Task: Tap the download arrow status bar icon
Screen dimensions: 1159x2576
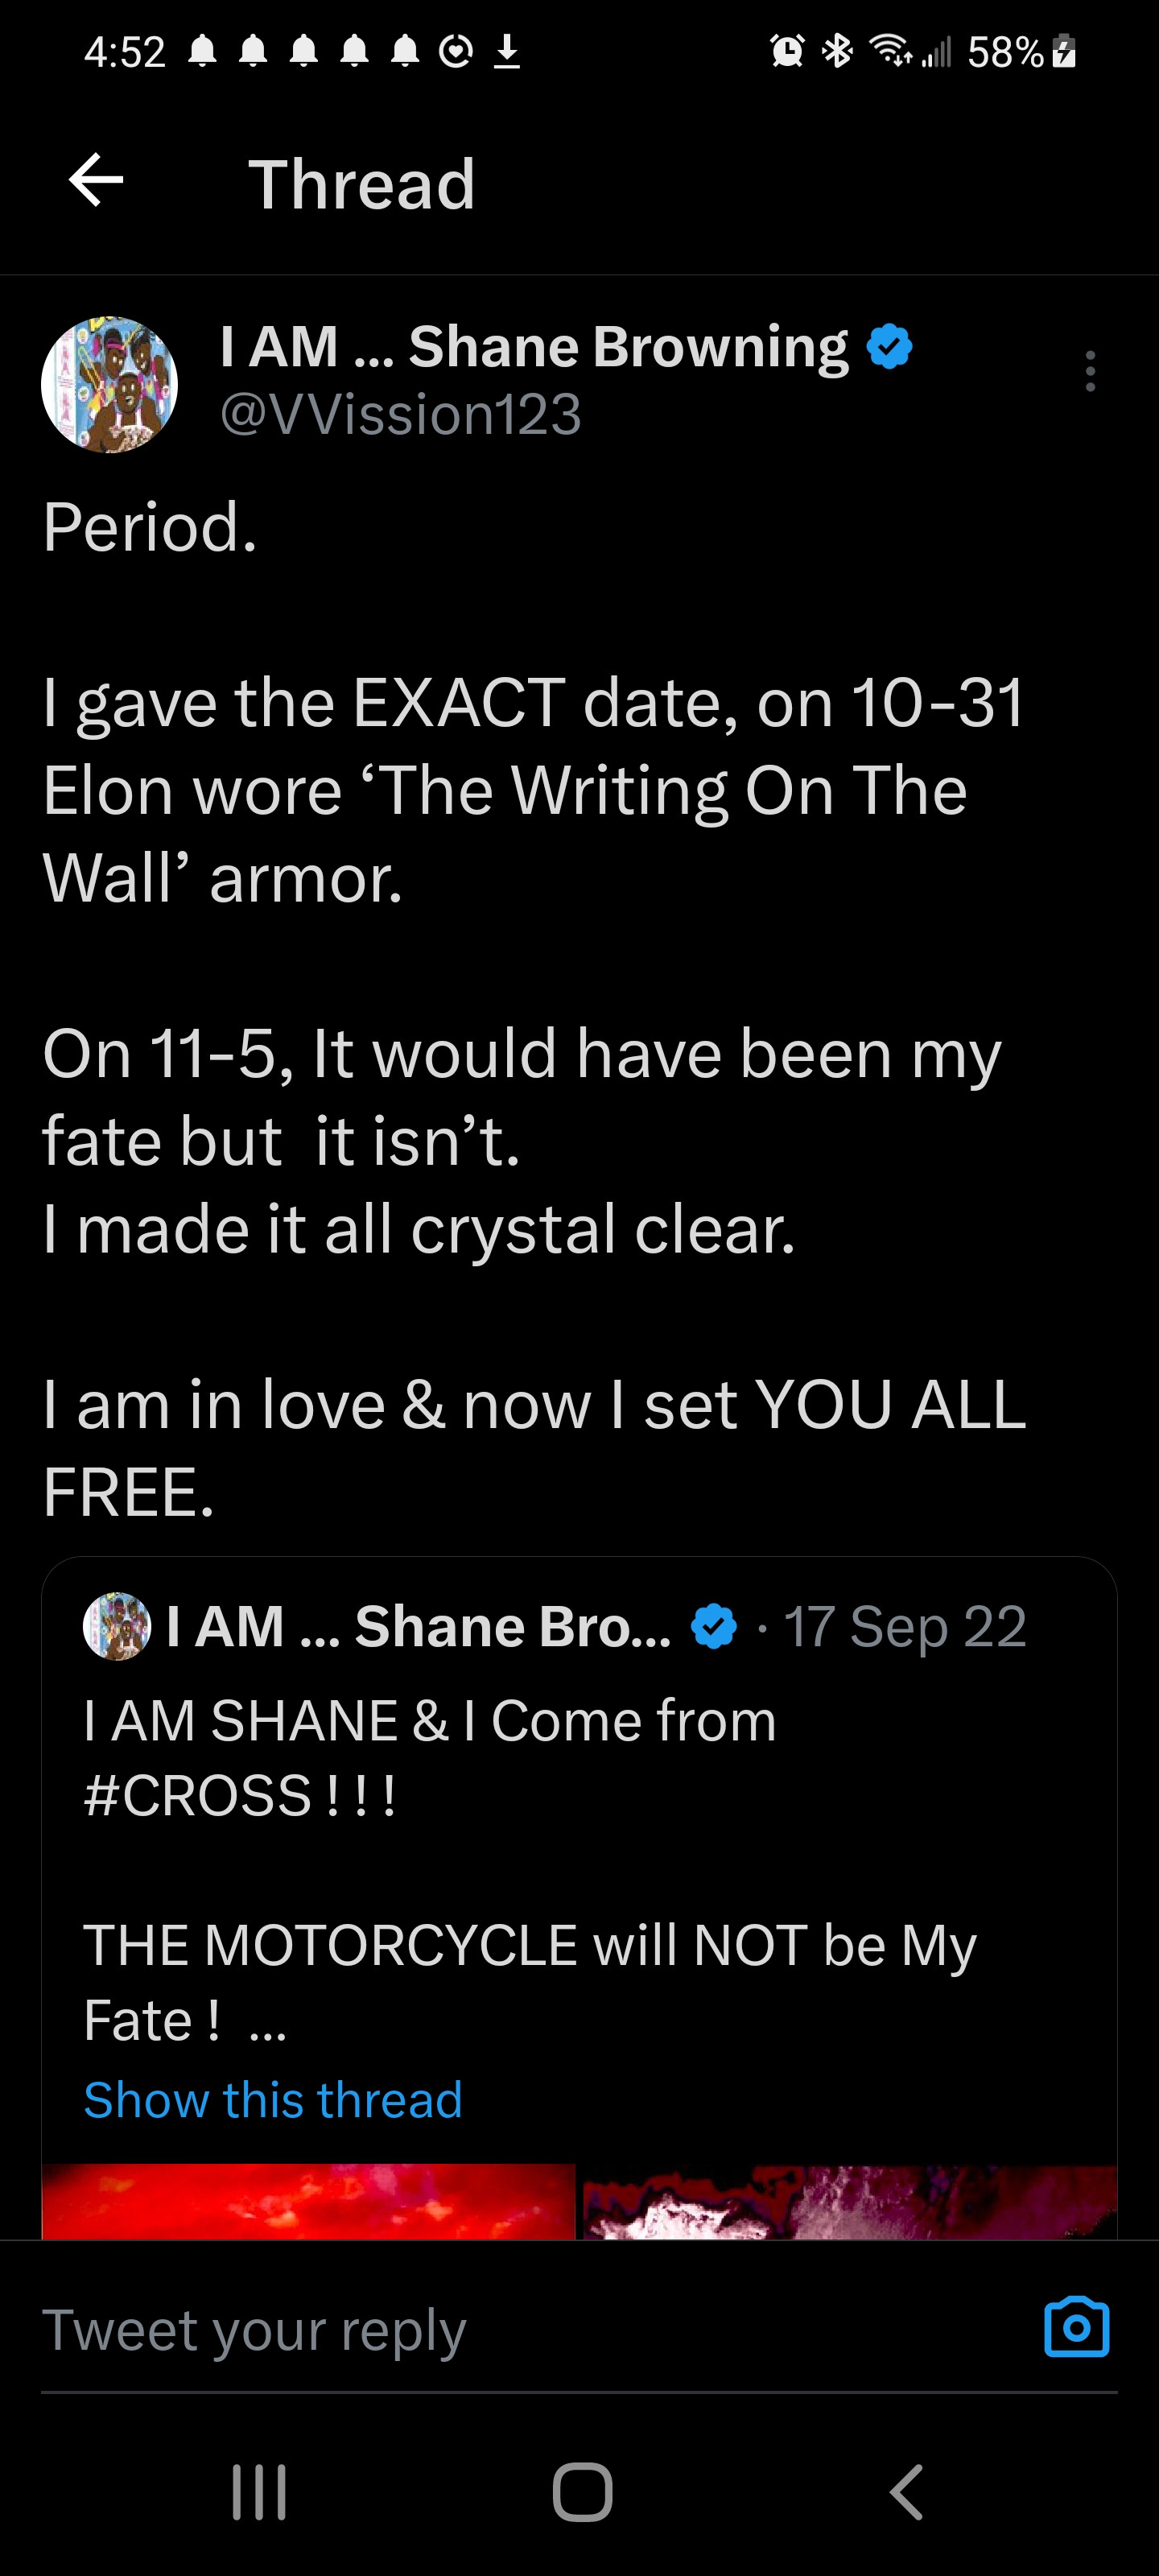Action: (508, 50)
